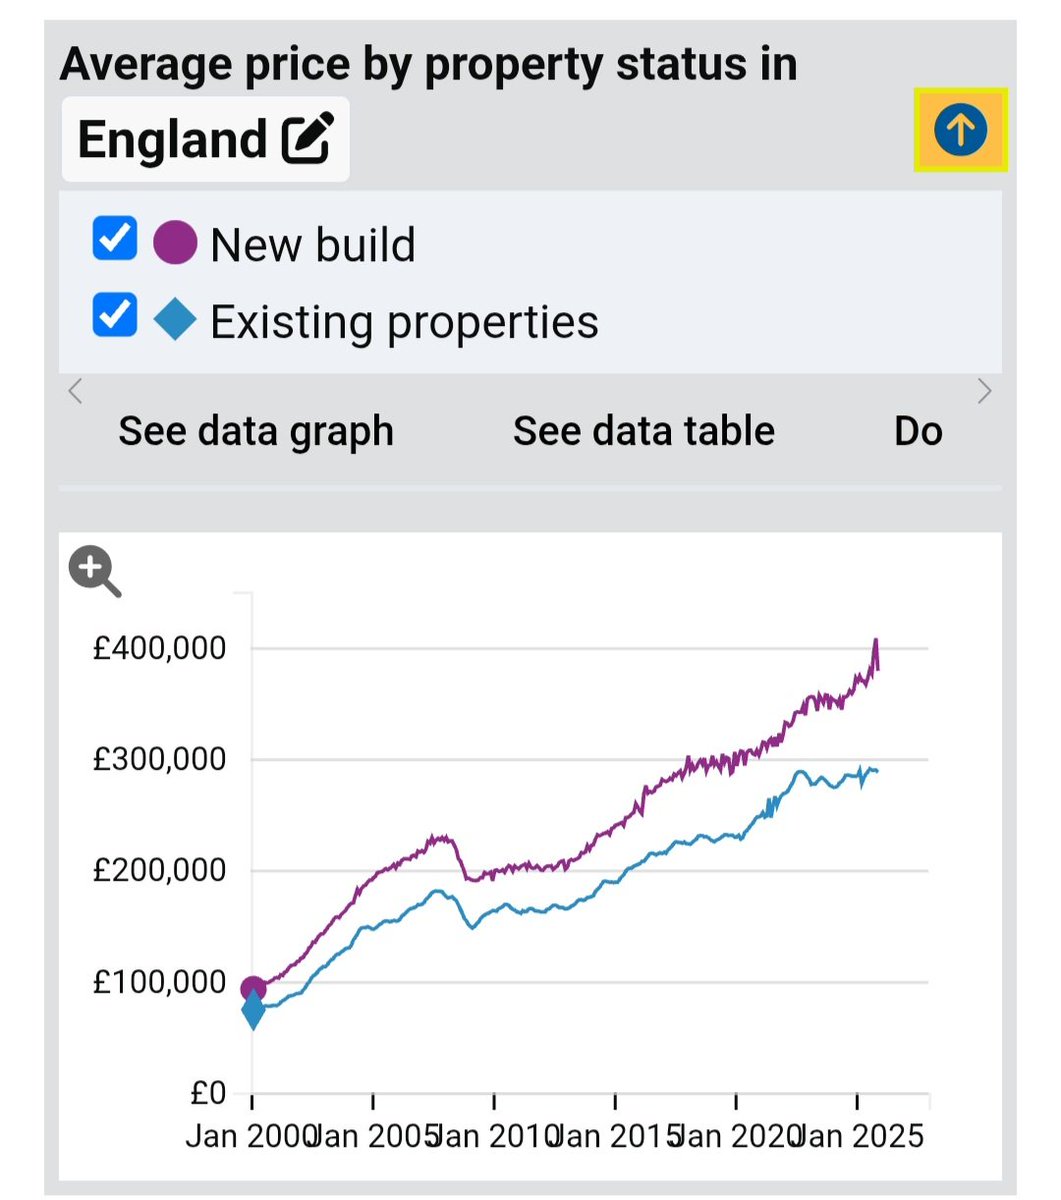
Task: Click the left chevron of the tab strip
Action: 75,391
